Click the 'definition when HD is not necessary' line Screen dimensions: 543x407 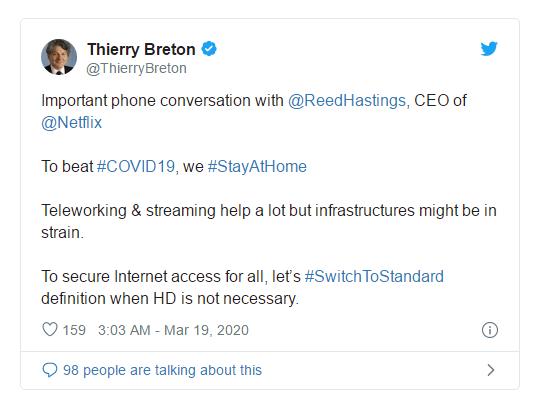pos(170,299)
